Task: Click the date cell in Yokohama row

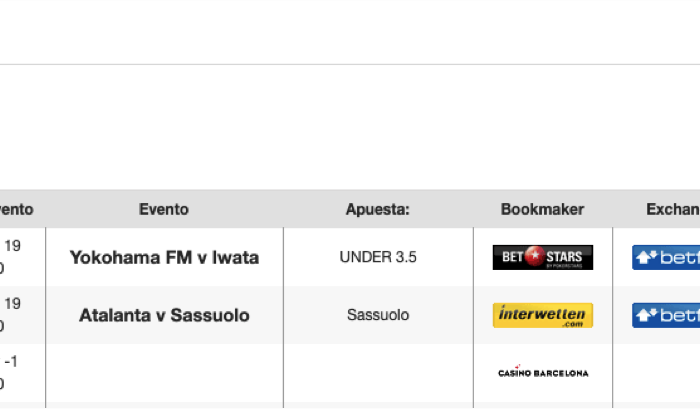Action: pyautogui.click(x=22, y=257)
